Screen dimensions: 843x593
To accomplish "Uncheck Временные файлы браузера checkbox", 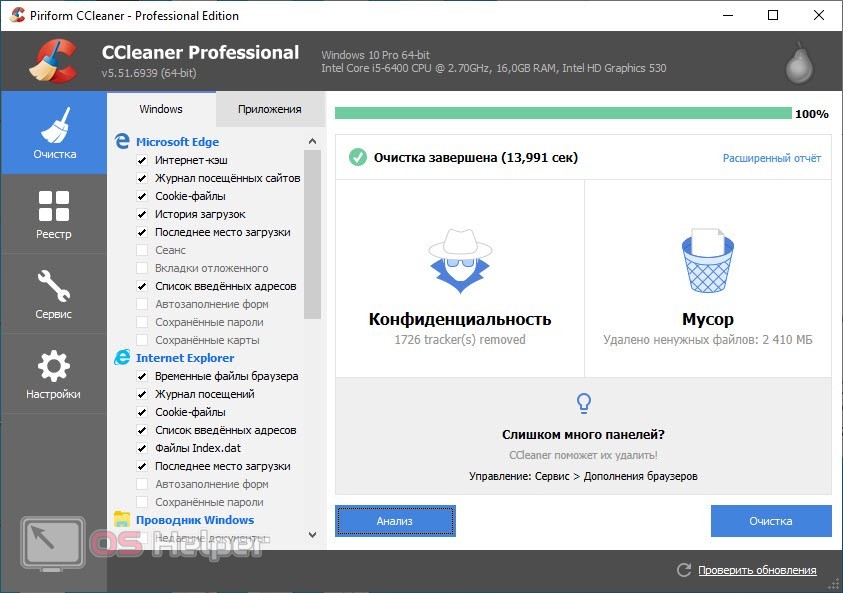I will (x=142, y=376).
